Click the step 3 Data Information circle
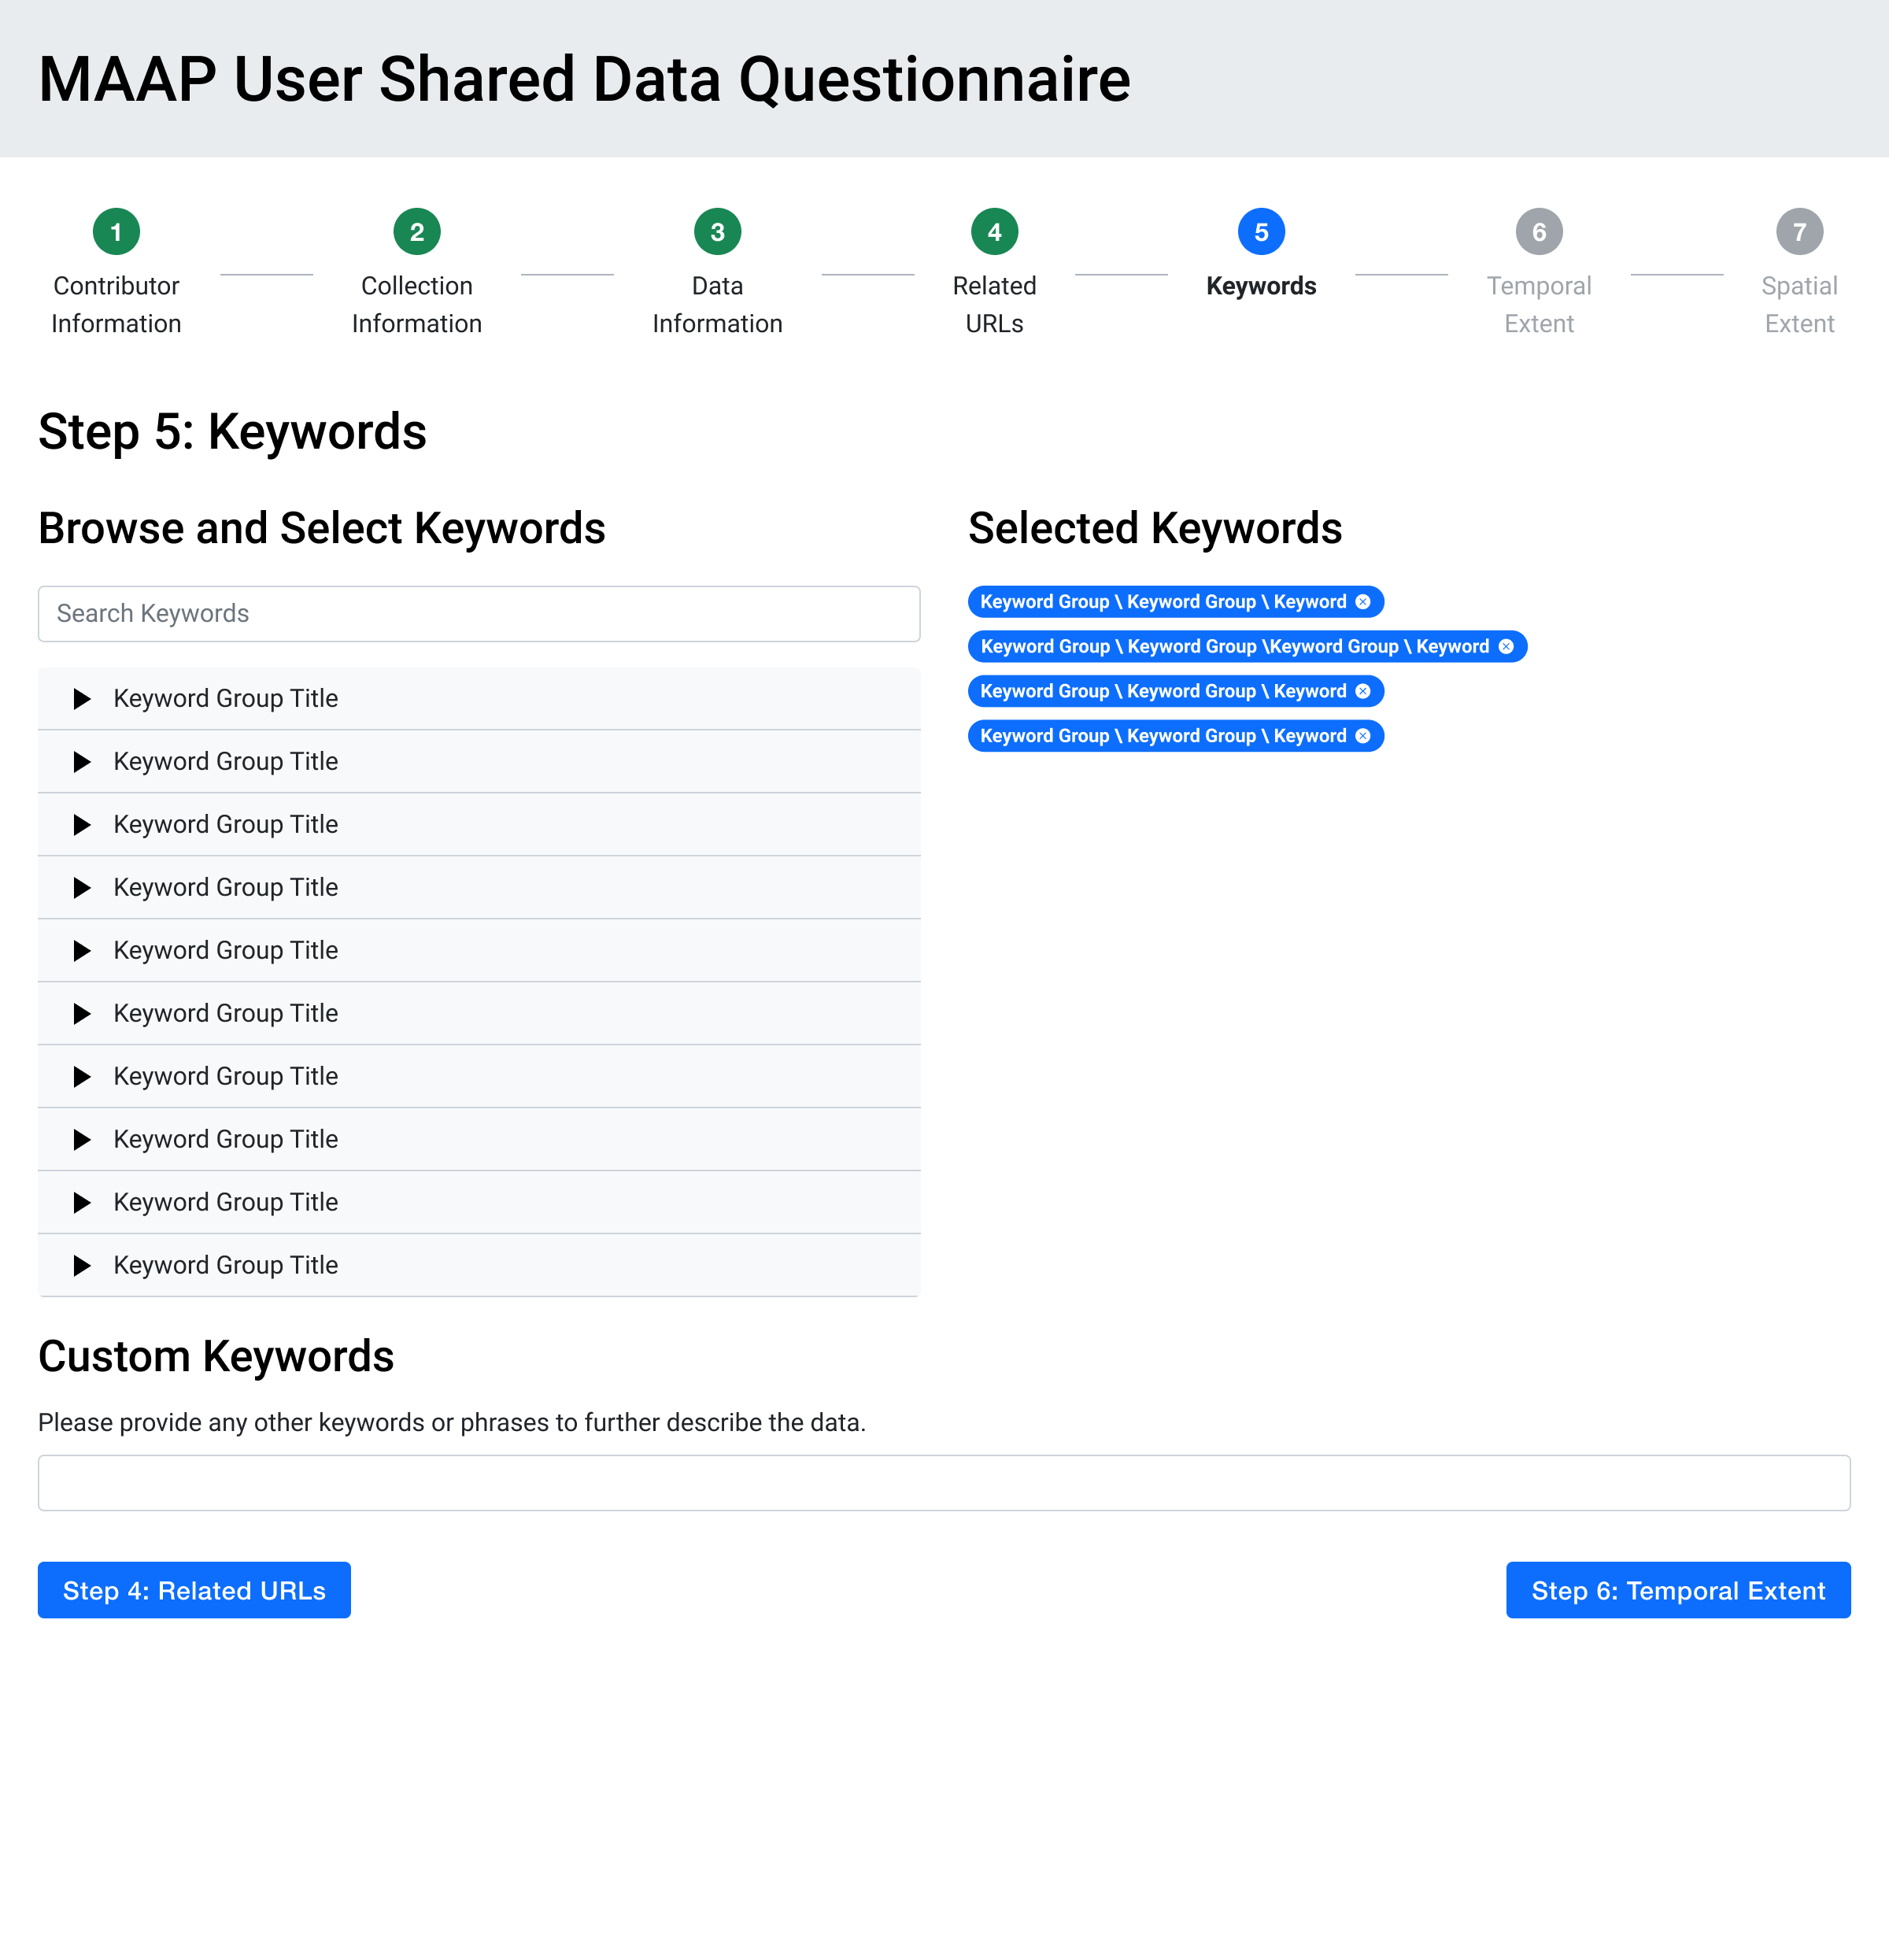 click(x=717, y=231)
